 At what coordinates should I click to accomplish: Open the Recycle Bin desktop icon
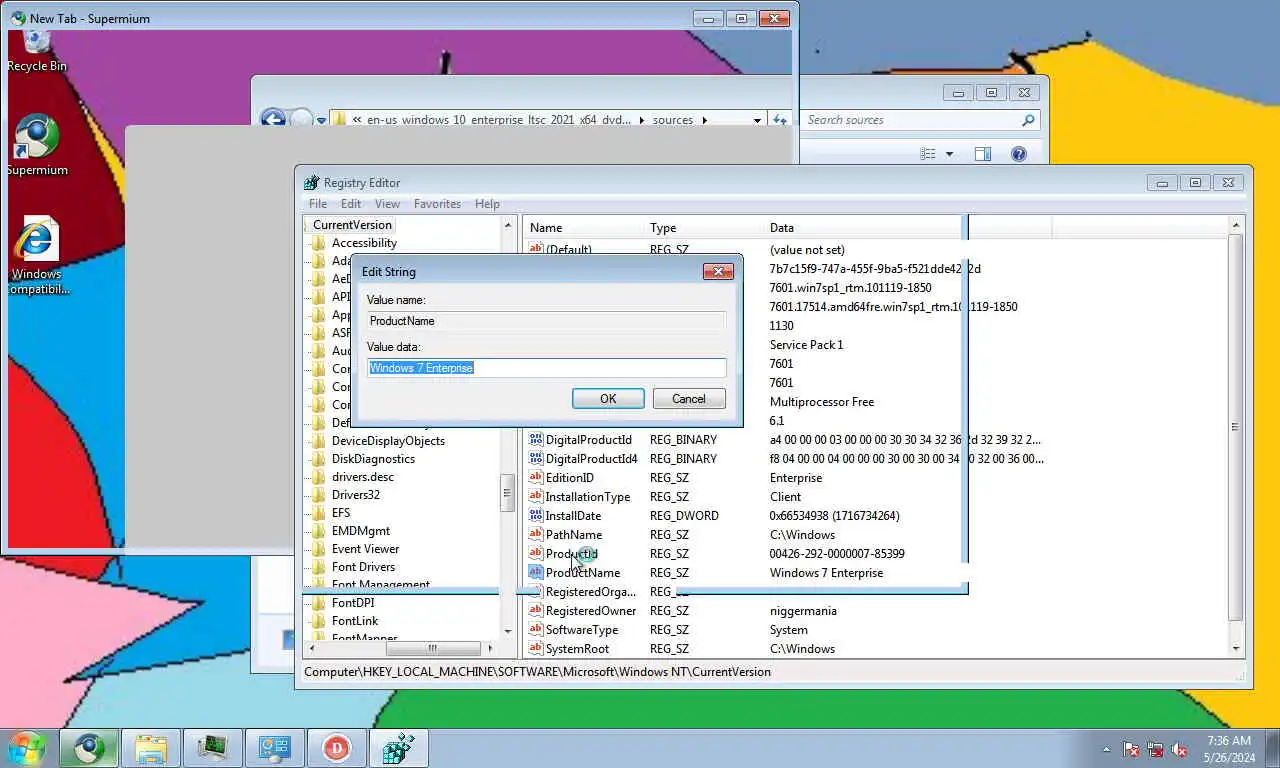tap(36, 50)
